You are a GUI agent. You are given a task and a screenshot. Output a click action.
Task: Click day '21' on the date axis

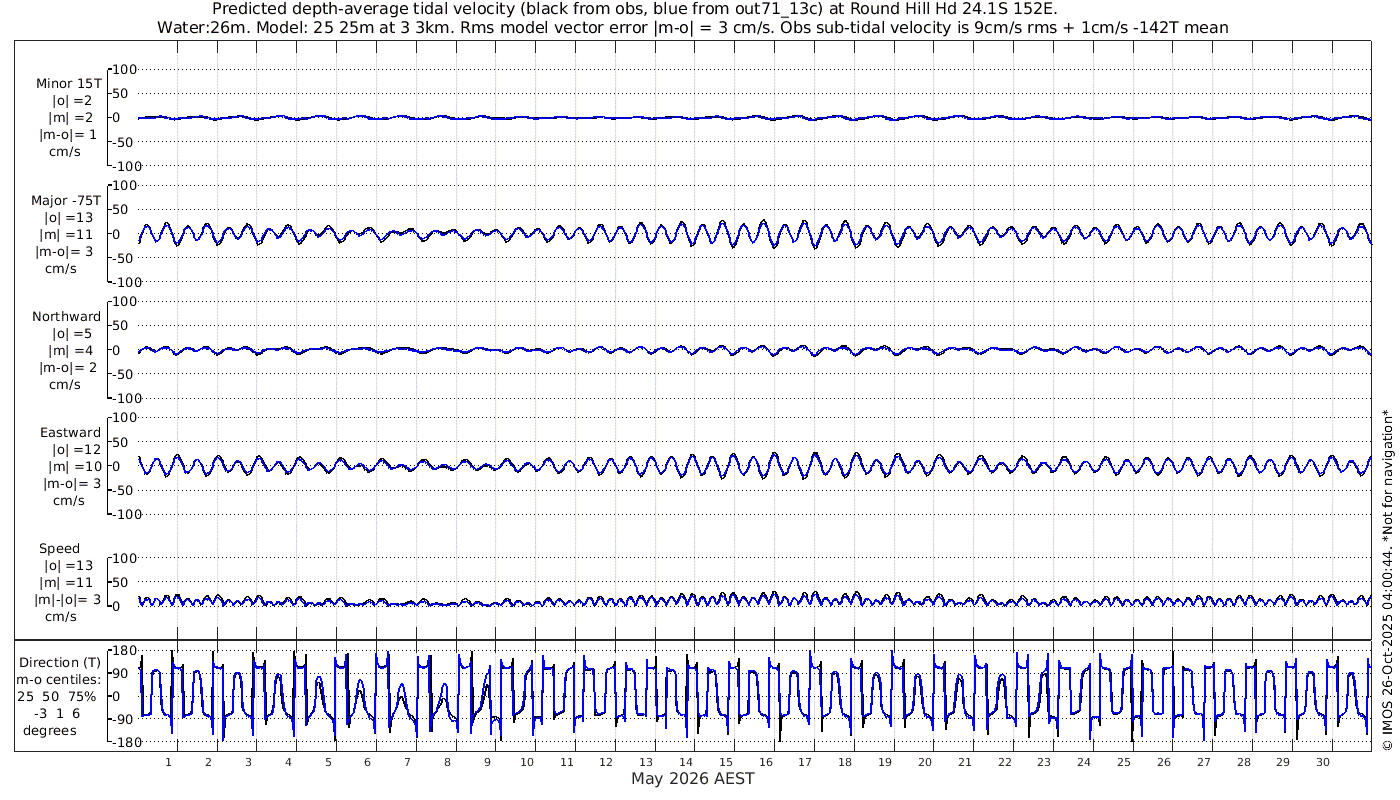click(965, 762)
